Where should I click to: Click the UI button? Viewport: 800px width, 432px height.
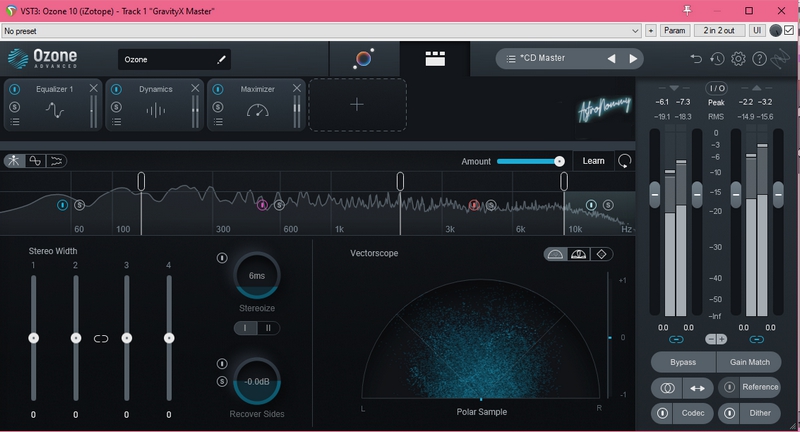point(757,31)
